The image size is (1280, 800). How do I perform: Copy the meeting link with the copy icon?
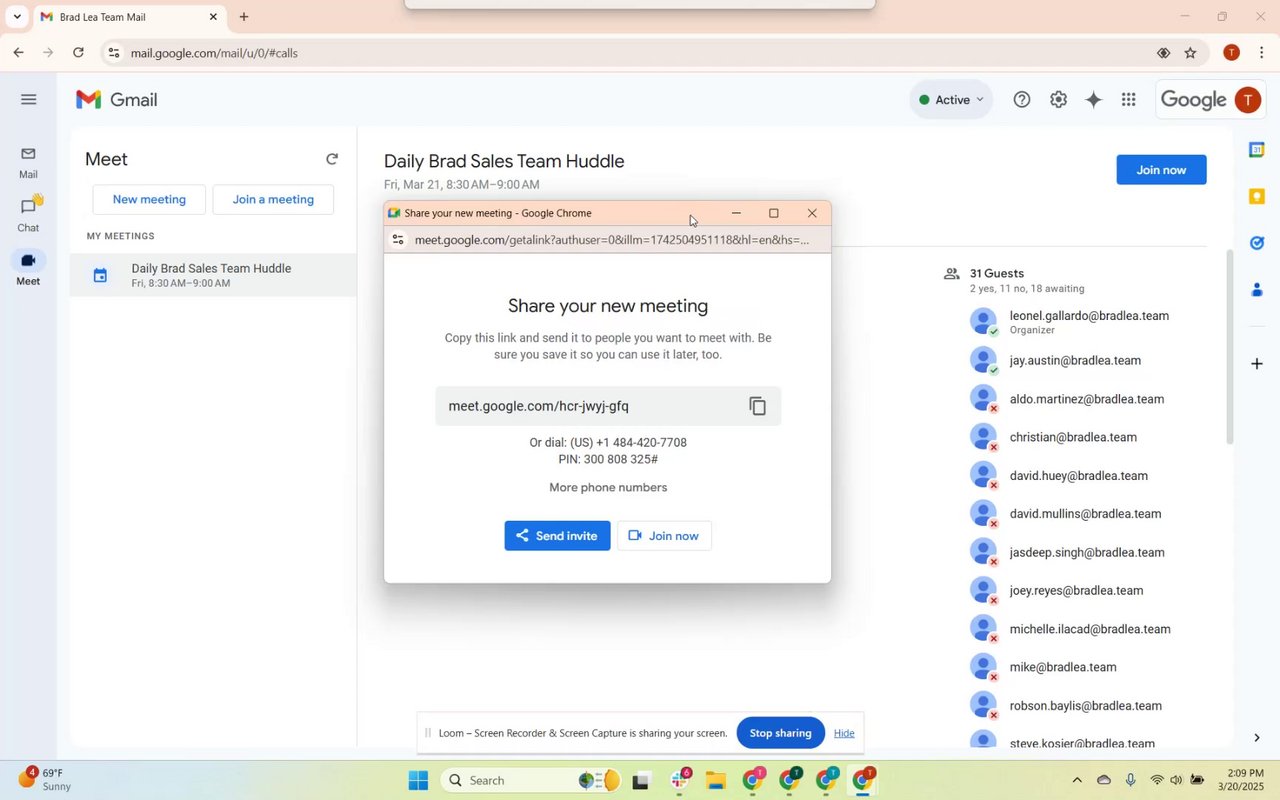tap(758, 406)
